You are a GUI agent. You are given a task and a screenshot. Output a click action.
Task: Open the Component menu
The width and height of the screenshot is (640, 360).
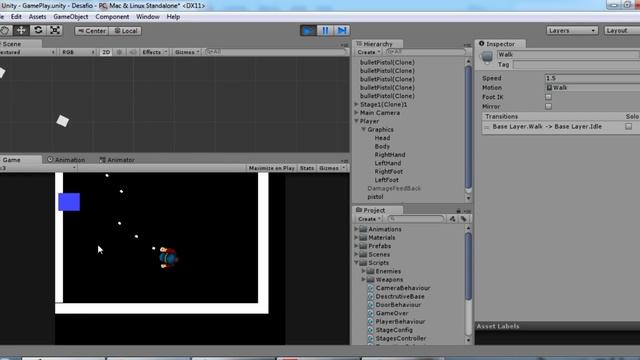112,17
